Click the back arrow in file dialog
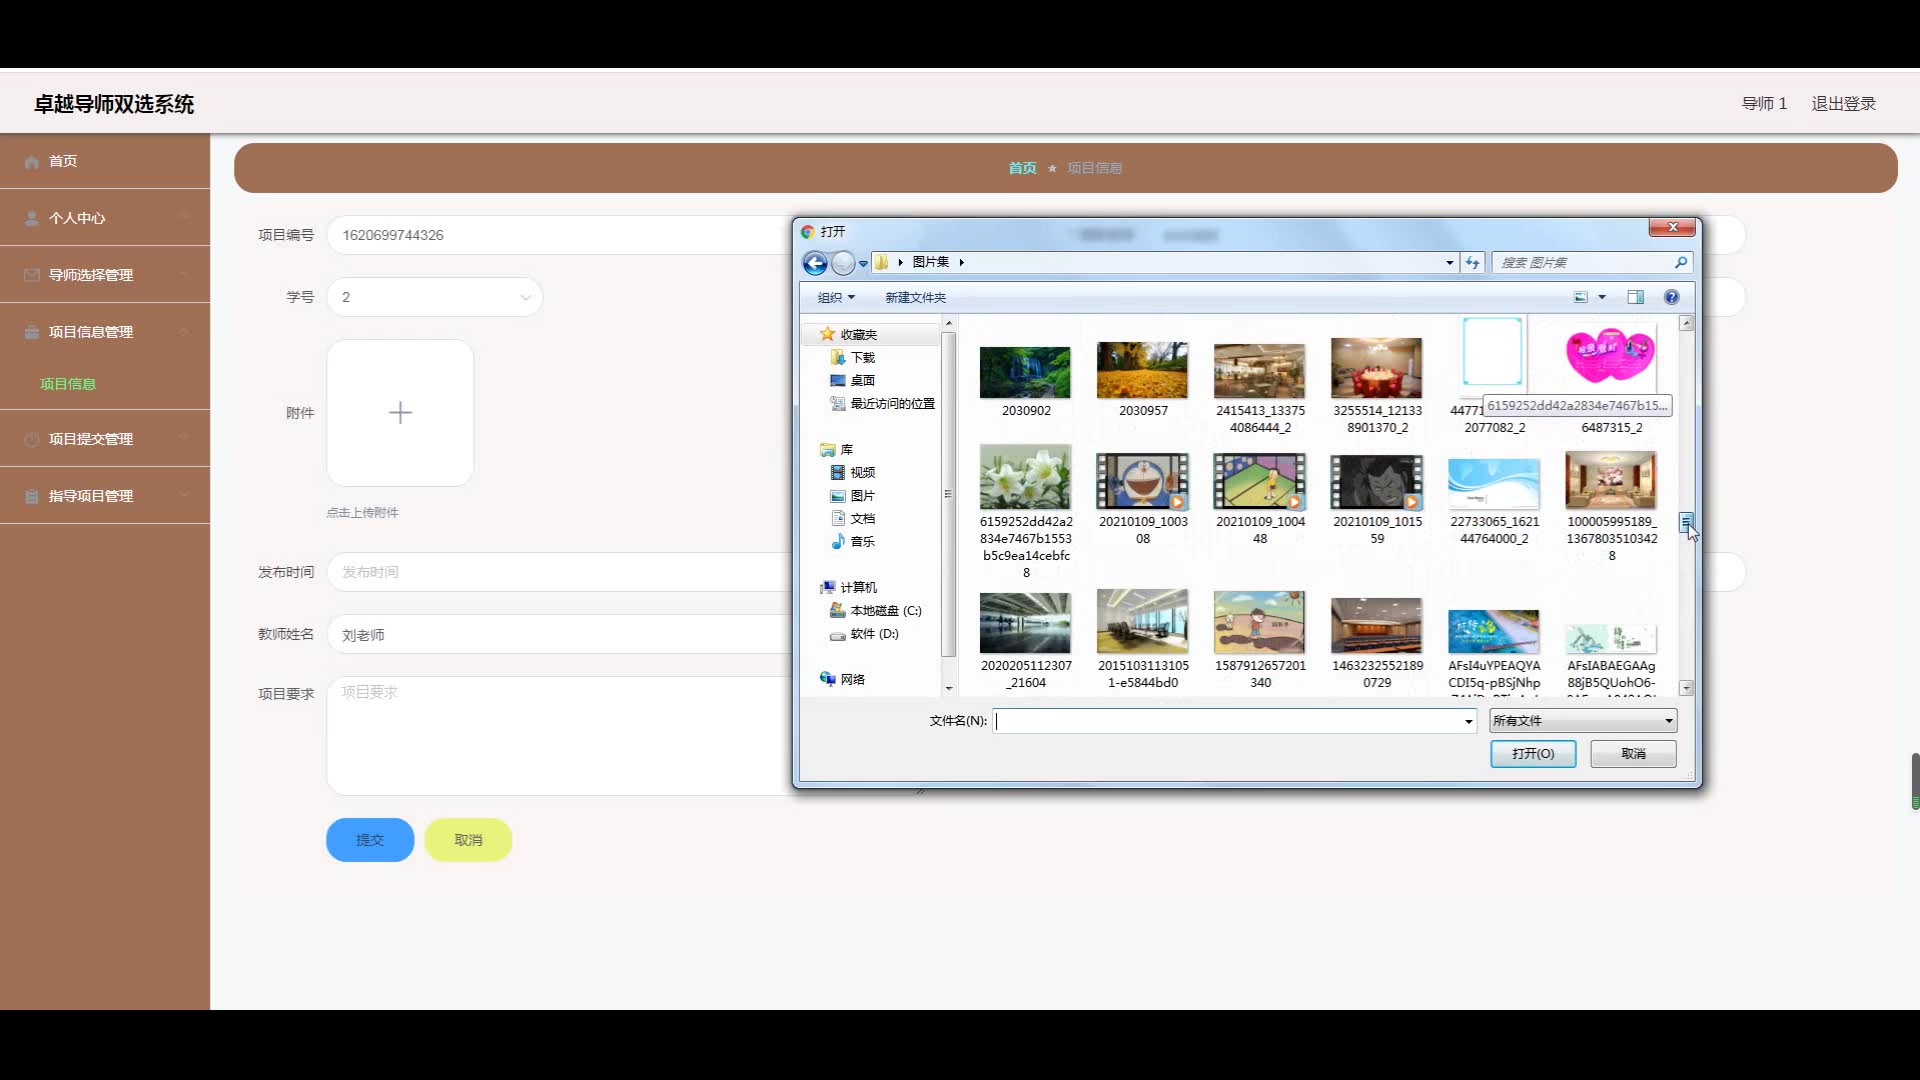 point(815,263)
